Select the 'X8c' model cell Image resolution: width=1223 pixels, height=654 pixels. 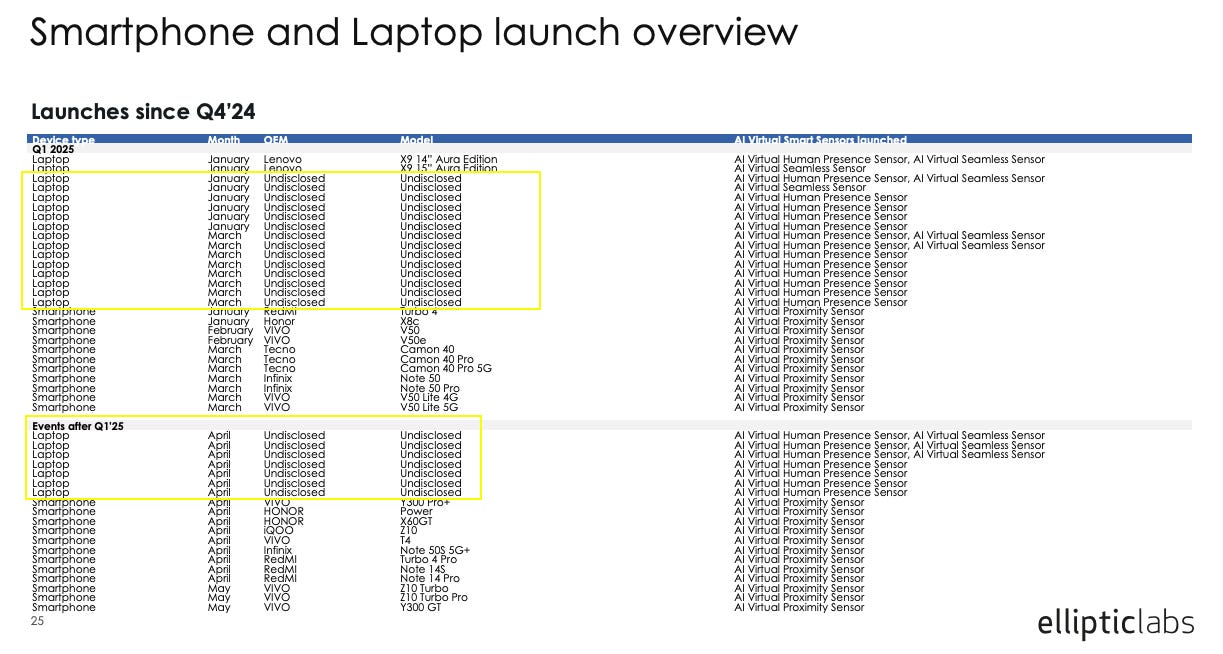[410, 321]
